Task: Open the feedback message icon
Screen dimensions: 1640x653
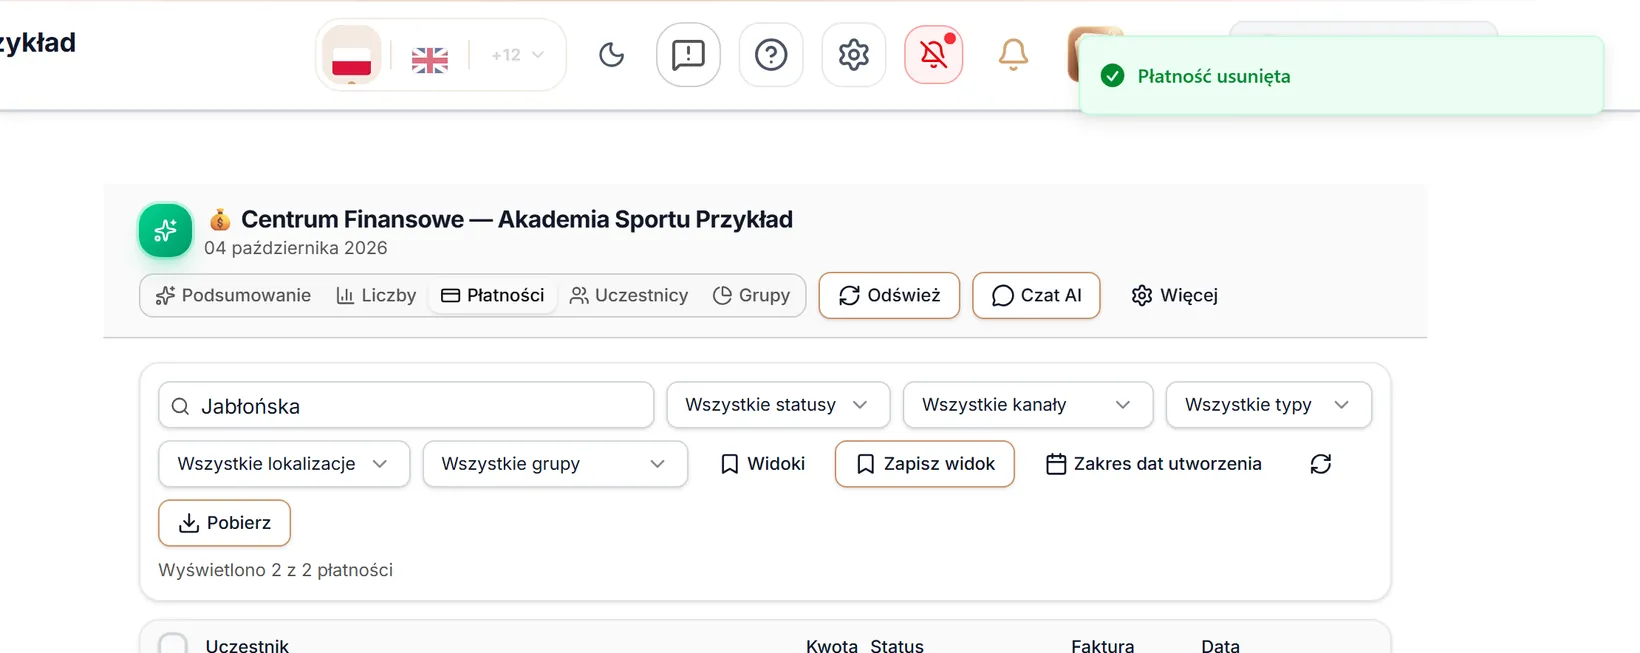Action: coord(688,55)
